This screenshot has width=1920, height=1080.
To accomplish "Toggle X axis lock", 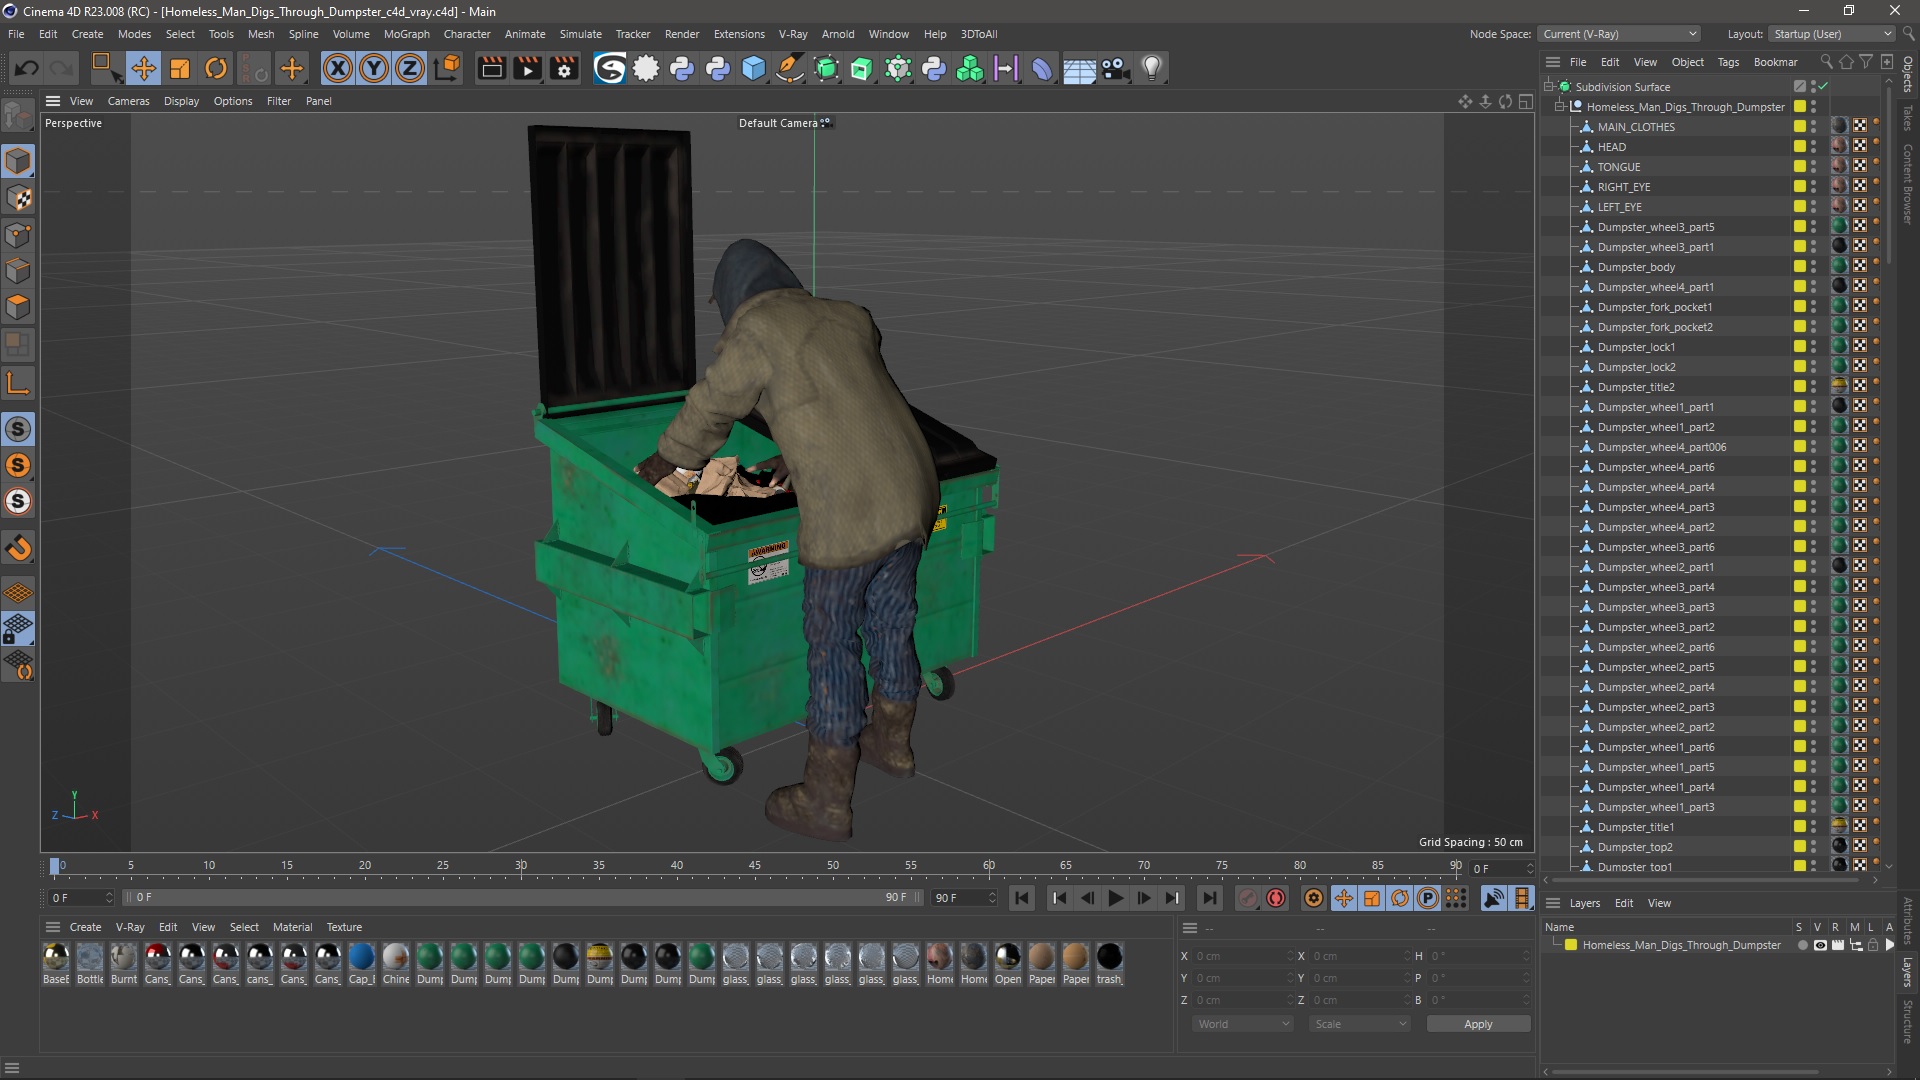I will pos(338,68).
